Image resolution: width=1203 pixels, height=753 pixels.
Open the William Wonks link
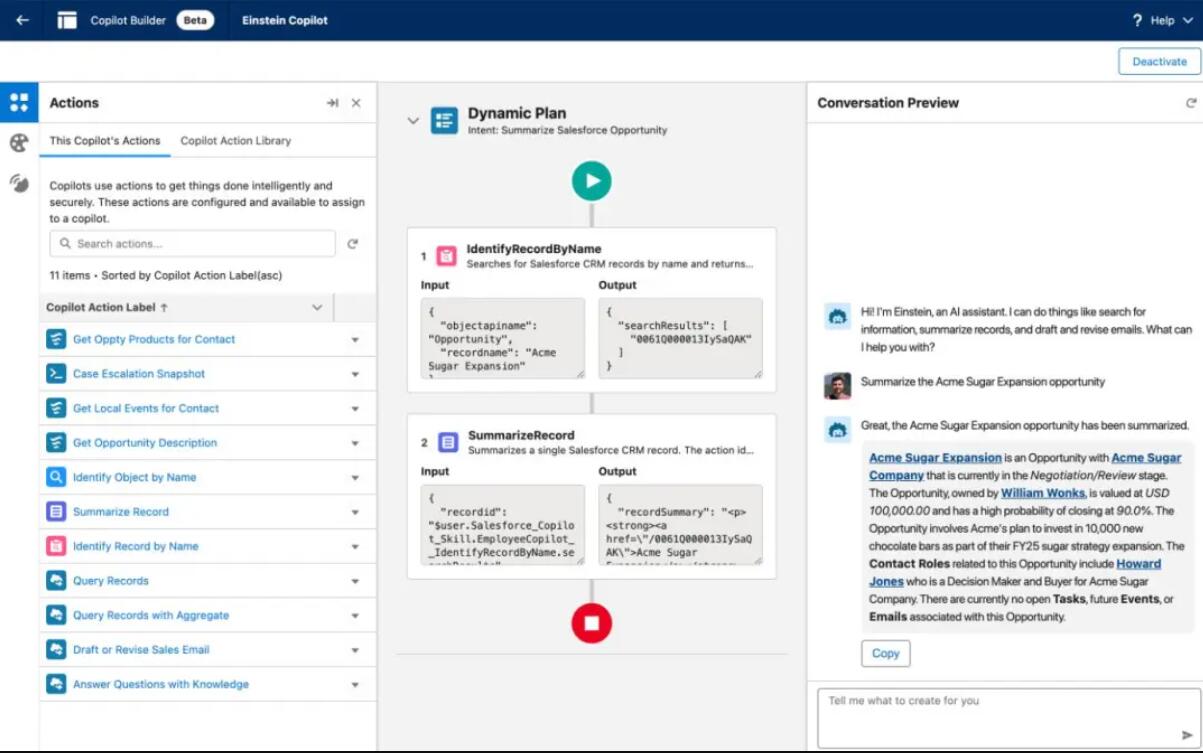click(1042, 493)
